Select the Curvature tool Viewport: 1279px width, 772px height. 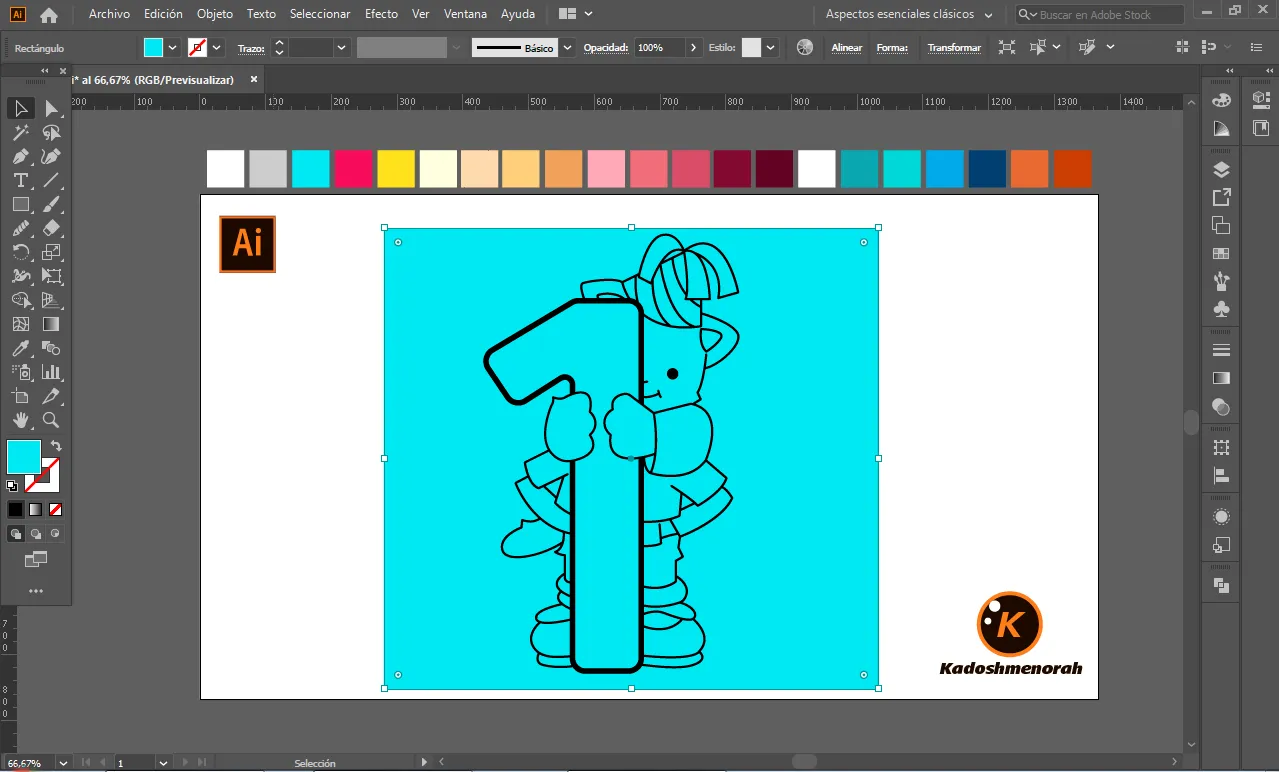[51, 156]
